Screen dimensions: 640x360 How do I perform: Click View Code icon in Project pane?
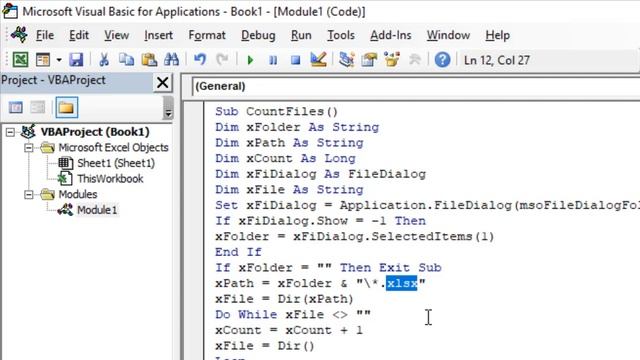tap(16, 107)
